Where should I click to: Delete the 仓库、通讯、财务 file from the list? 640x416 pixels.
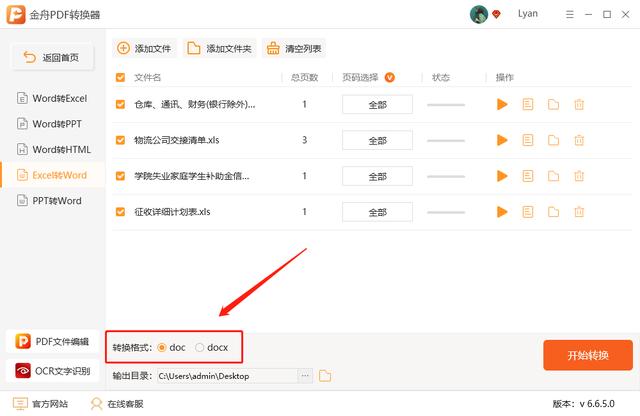pos(579,105)
